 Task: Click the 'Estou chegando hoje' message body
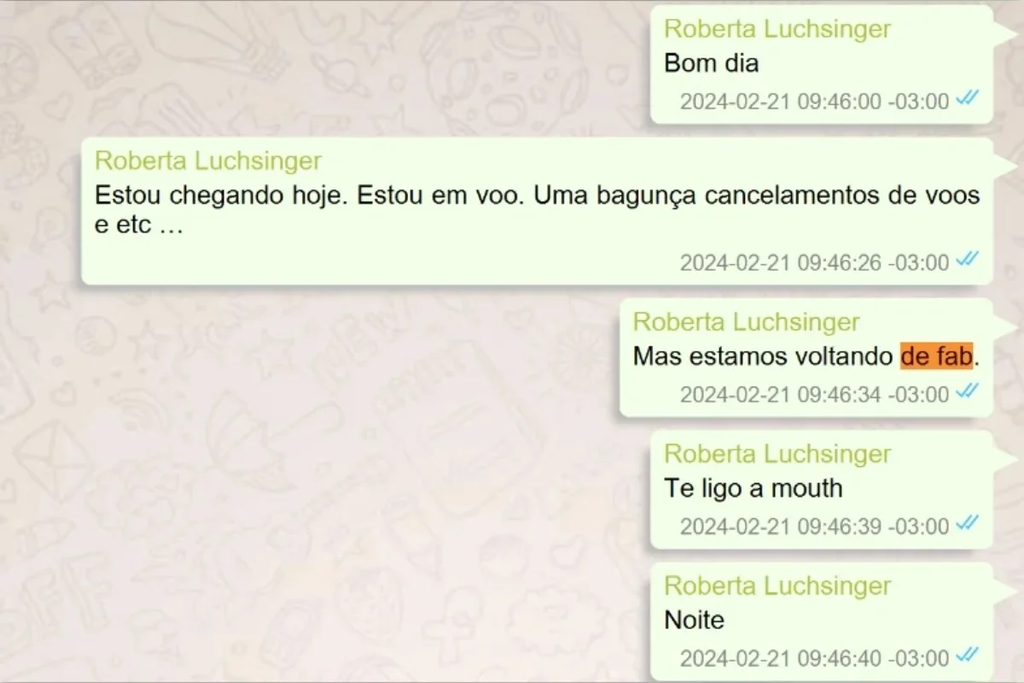537,210
